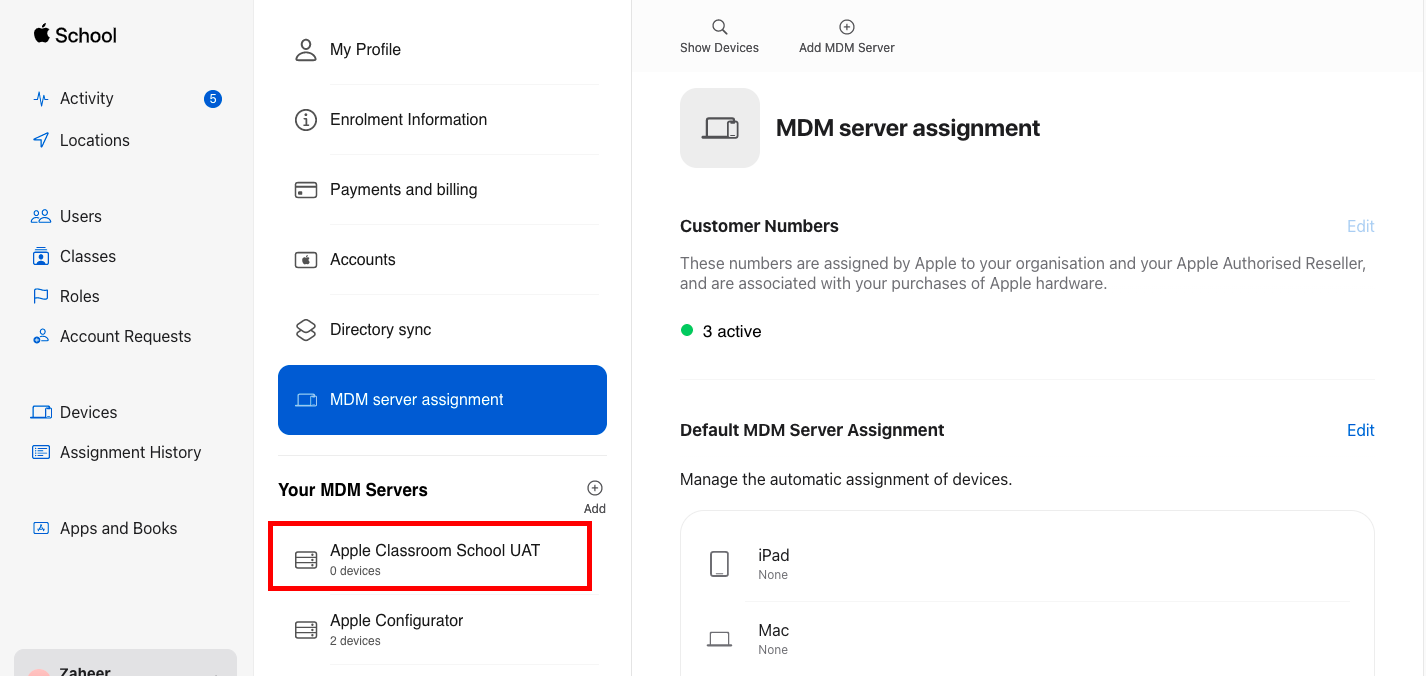Click the Roles flag icon
Viewport: 1426px width, 676px height.
click(x=41, y=296)
